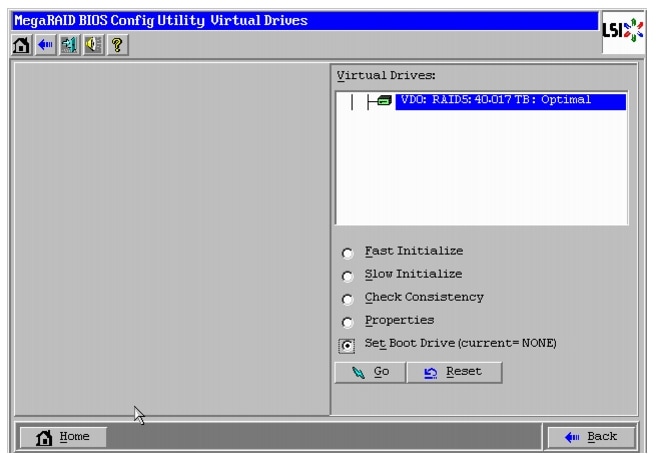Click the Home icon in the toolbar

pyautogui.click(x=21, y=45)
